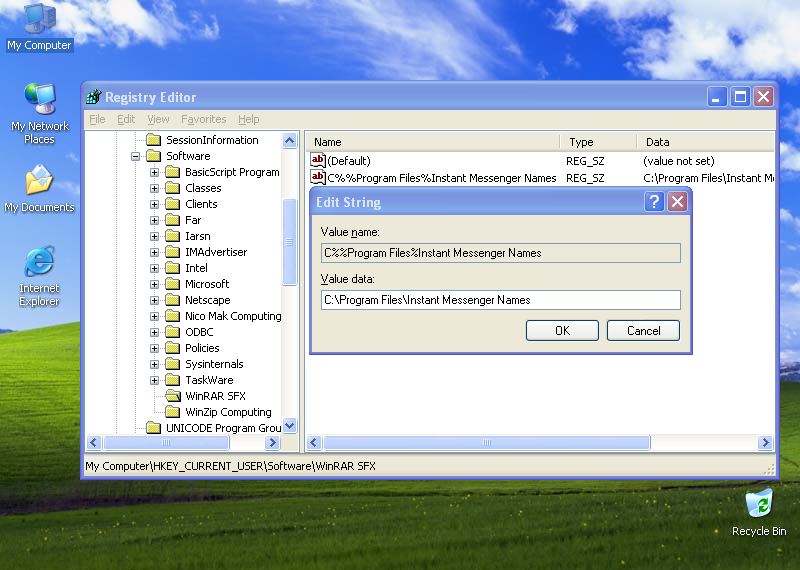Click the Microsoft folder icon
Image resolution: width=800 pixels, height=570 pixels.
pos(172,284)
